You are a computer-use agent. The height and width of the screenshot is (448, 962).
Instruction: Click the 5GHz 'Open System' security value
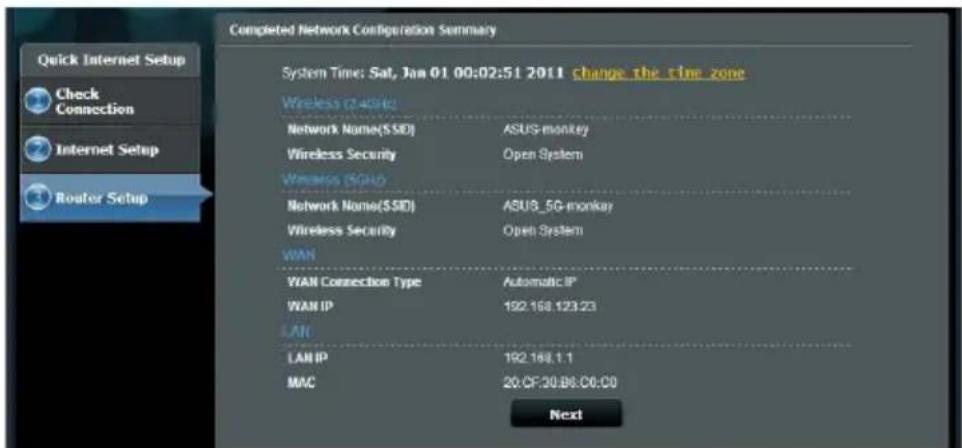542,231
